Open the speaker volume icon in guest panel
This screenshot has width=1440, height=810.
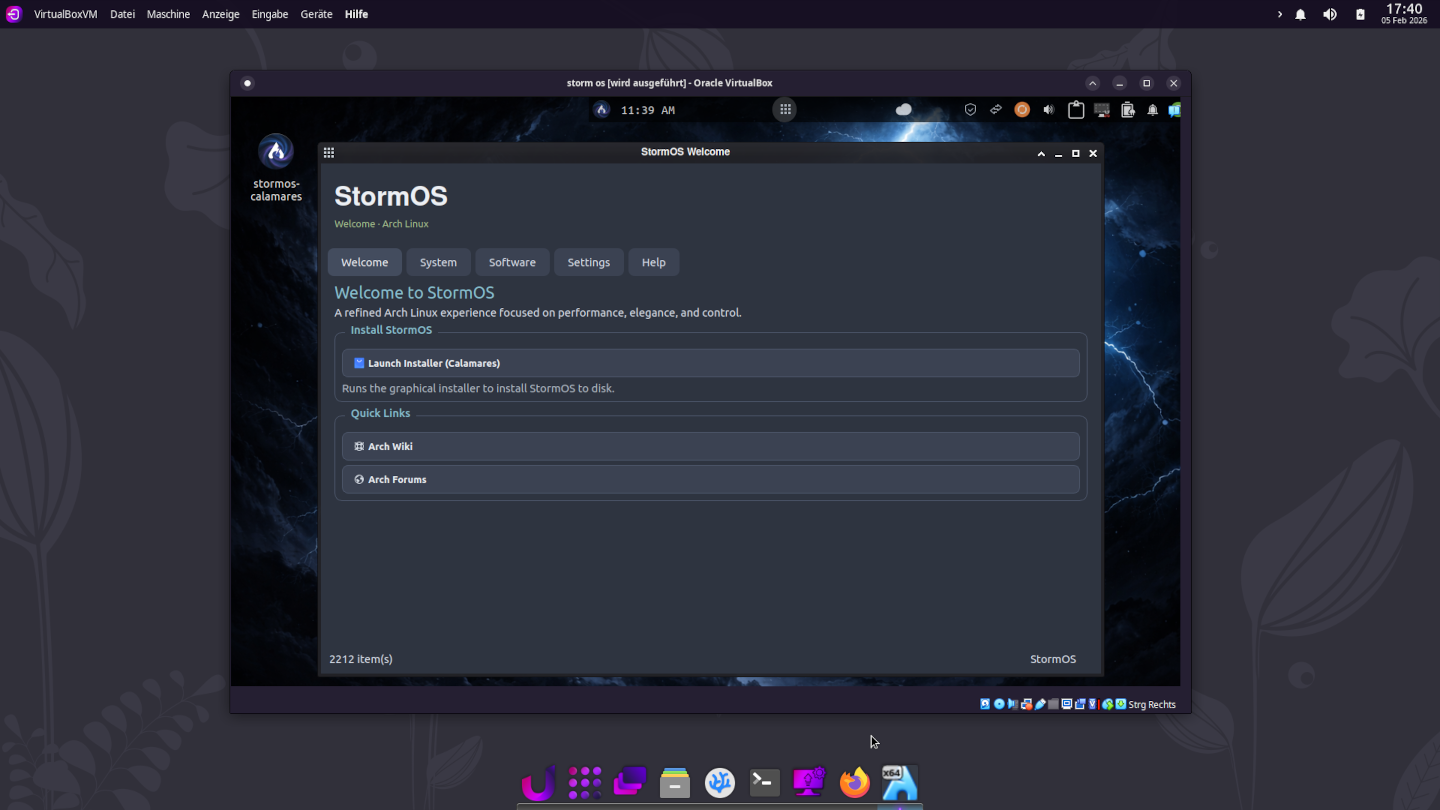pyautogui.click(x=1048, y=110)
